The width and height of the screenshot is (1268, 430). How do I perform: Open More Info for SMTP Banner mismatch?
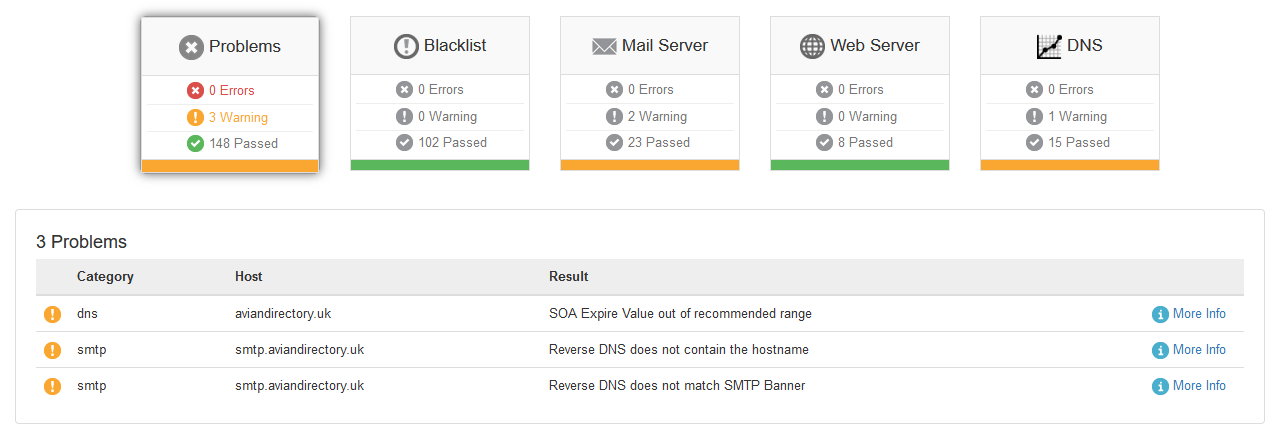click(x=1198, y=386)
